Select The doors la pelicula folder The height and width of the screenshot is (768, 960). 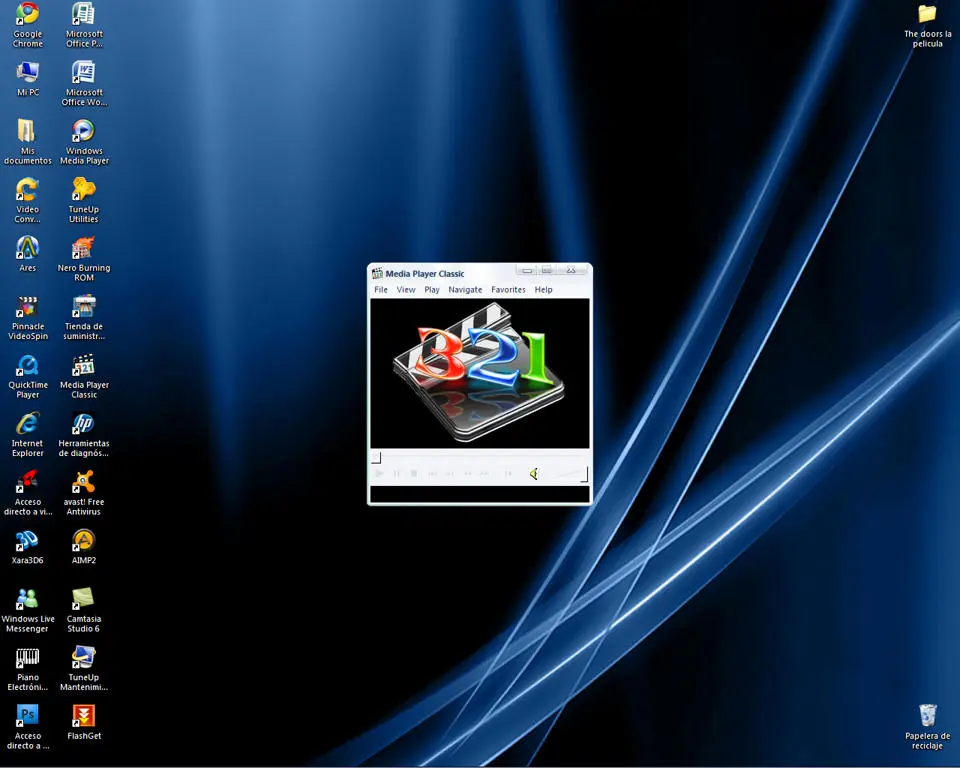928,26
